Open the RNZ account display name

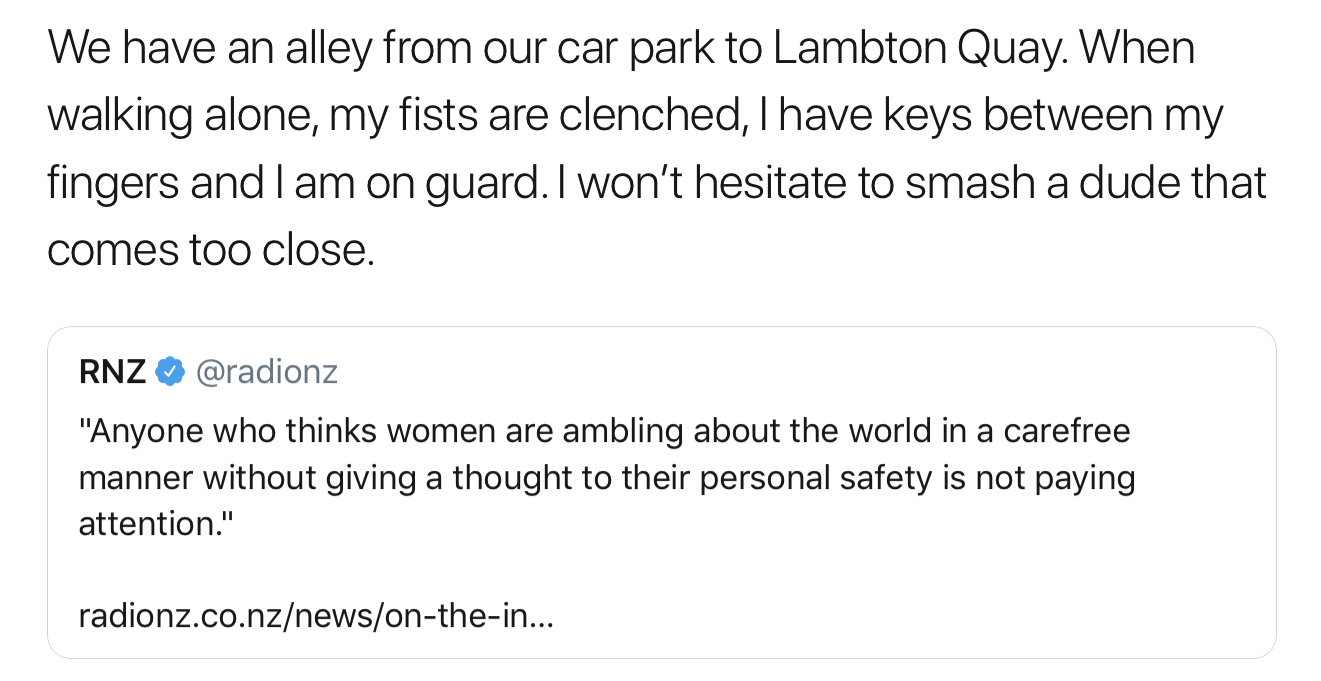(x=113, y=373)
